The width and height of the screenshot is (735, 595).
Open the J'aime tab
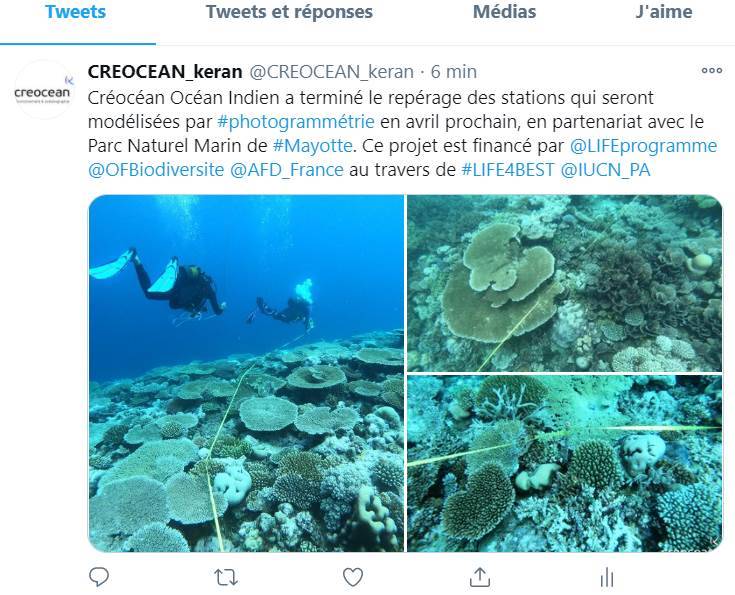pyautogui.click(x=664, y=12)
